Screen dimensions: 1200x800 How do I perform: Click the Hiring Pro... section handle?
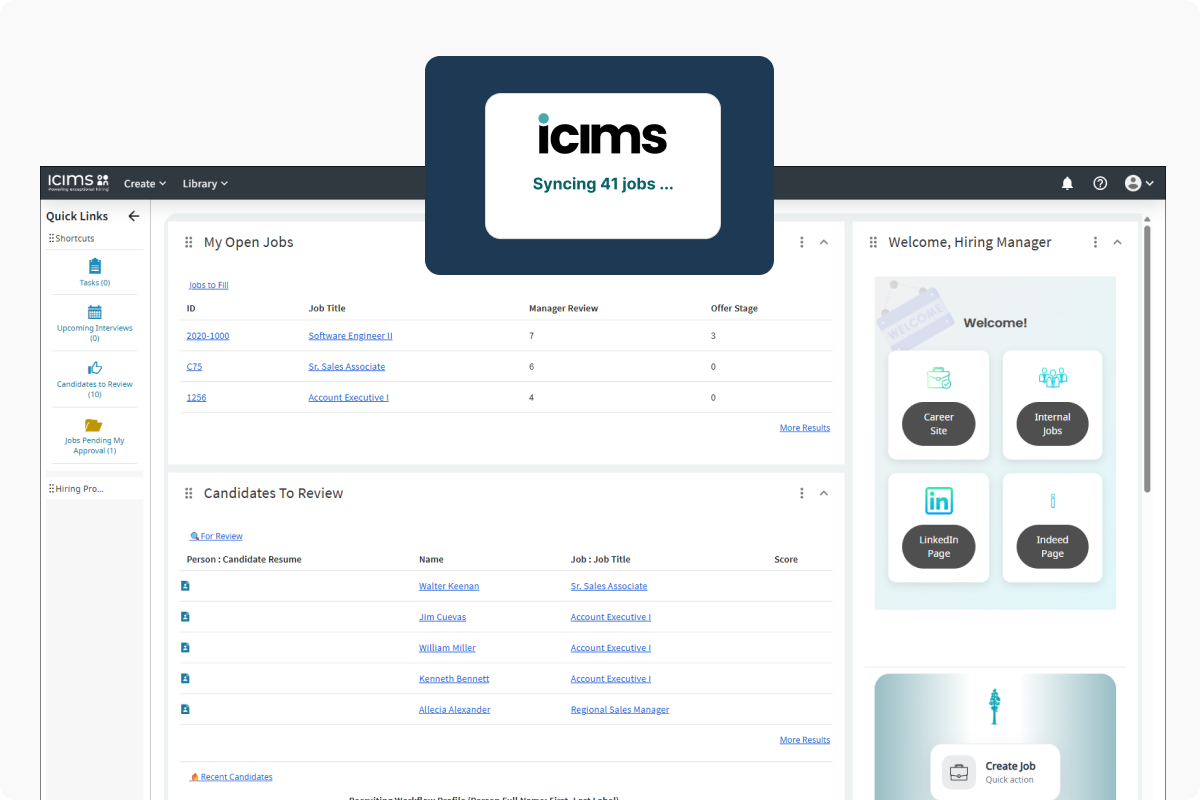click(x=52, y=489)
